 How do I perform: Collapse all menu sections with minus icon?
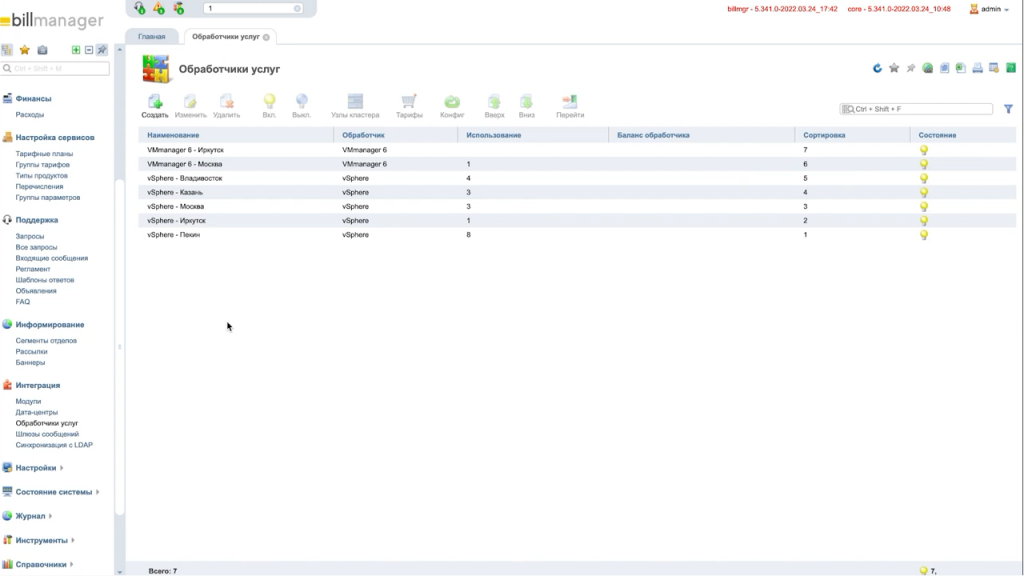[89, 50]
